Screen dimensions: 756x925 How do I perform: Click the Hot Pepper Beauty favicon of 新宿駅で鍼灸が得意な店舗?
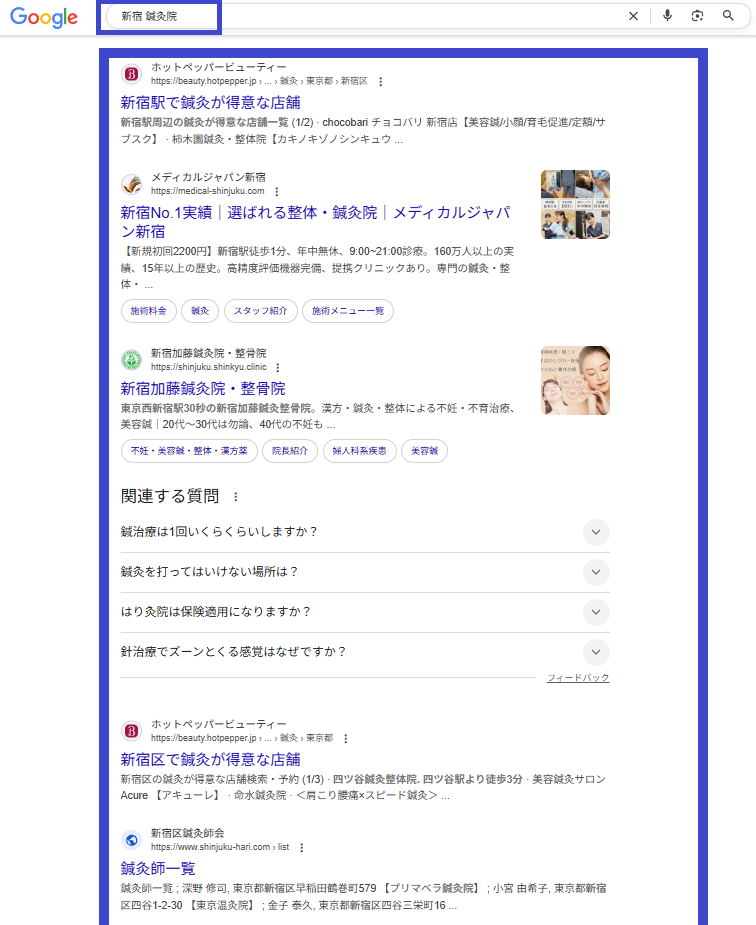132,74
